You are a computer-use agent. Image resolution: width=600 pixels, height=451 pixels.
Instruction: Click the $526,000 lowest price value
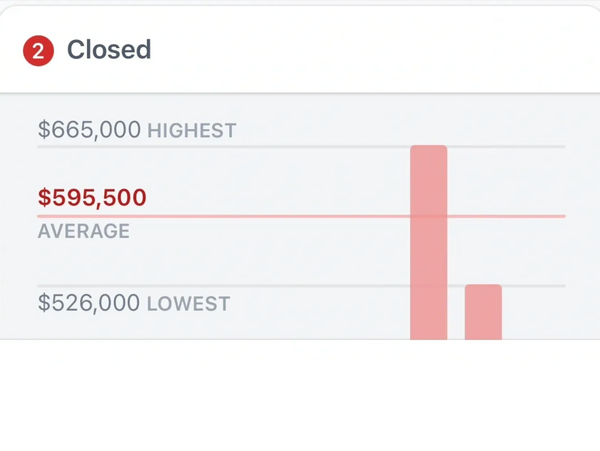coord(89,303)
